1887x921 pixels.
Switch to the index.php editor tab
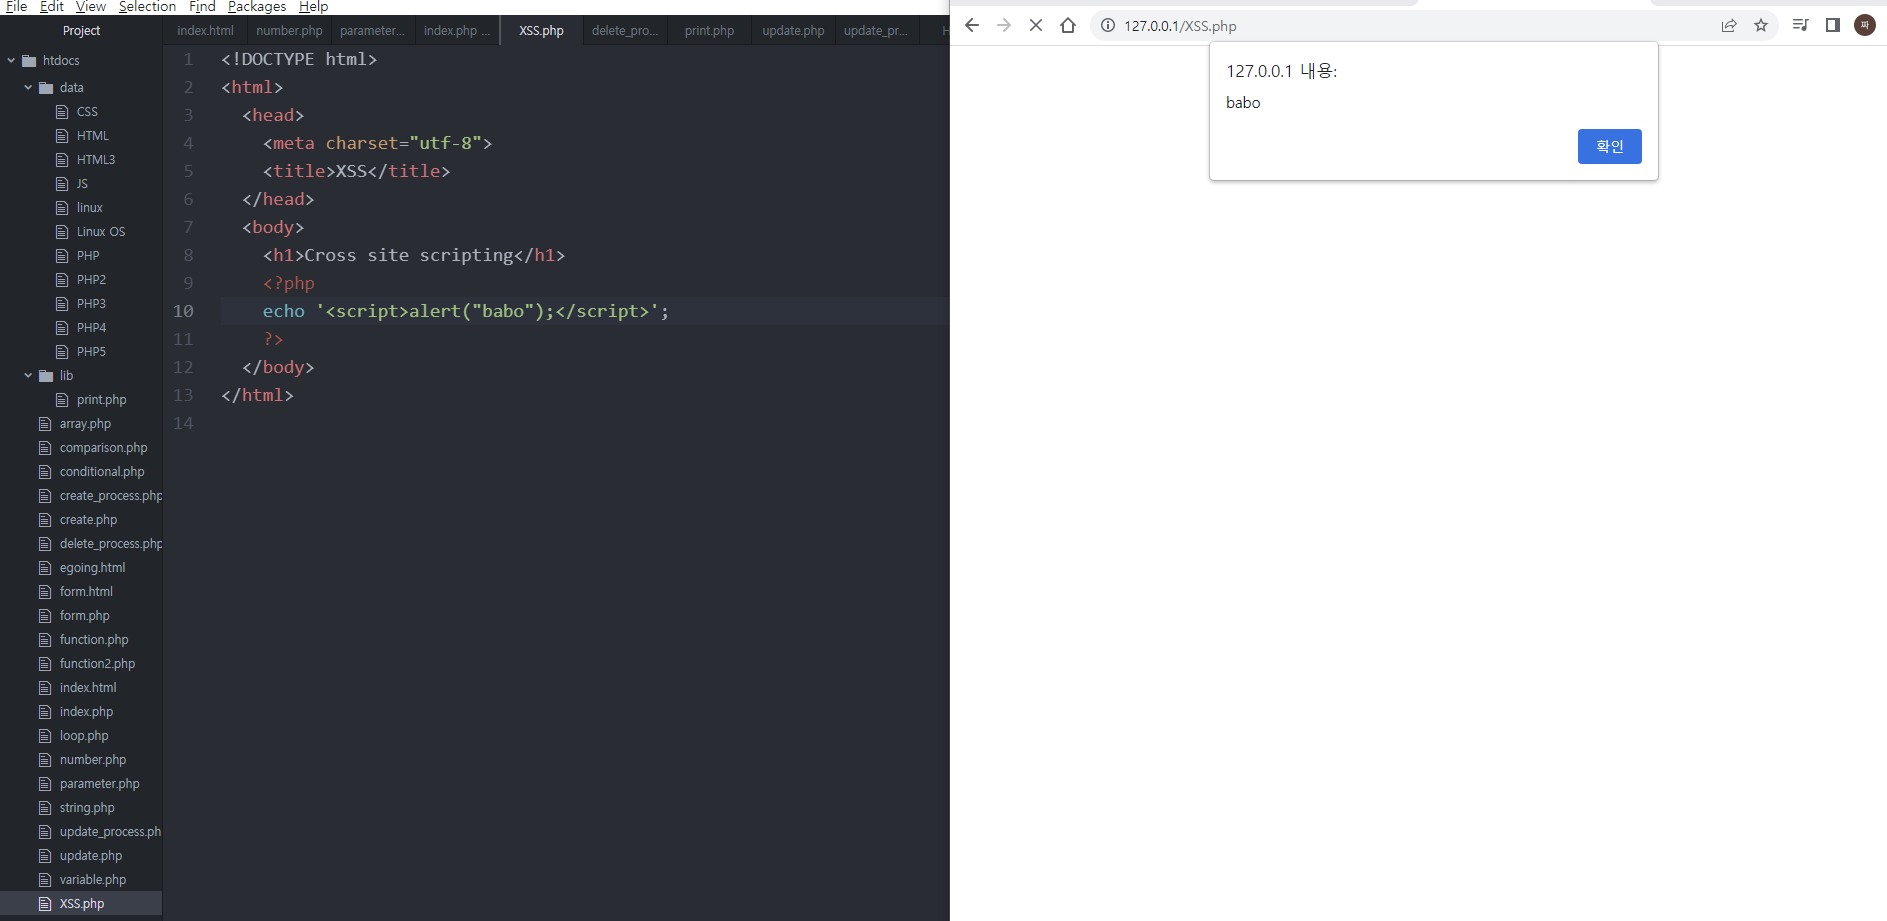(x=456, y=31)
